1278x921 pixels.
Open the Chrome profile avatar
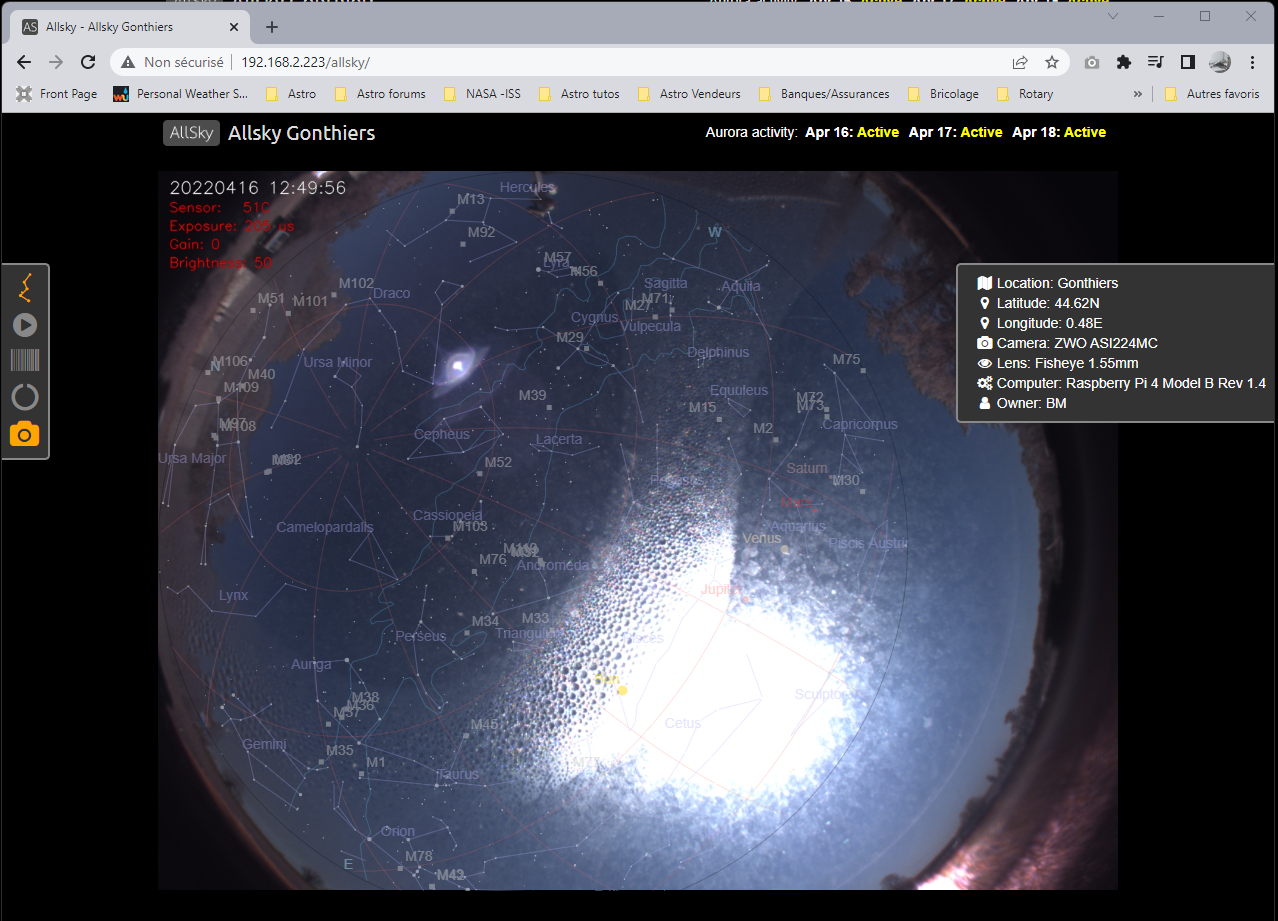pyautogui.click(x=1220, y=62)
